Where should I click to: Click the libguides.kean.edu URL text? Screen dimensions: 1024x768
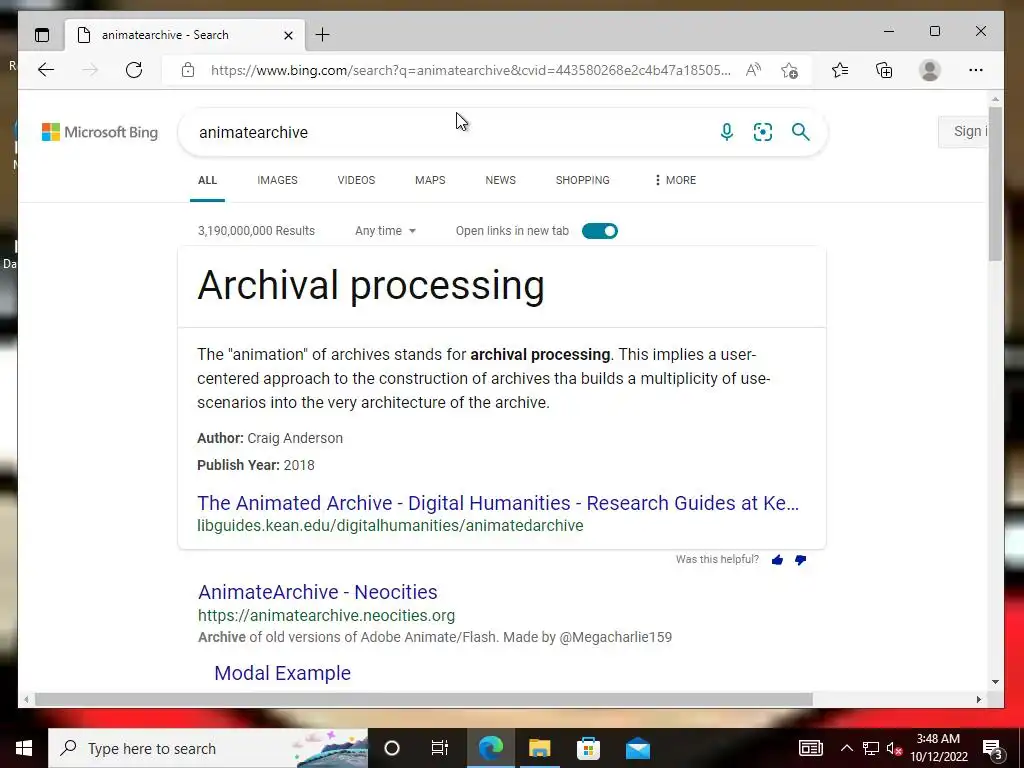point(390,526)
